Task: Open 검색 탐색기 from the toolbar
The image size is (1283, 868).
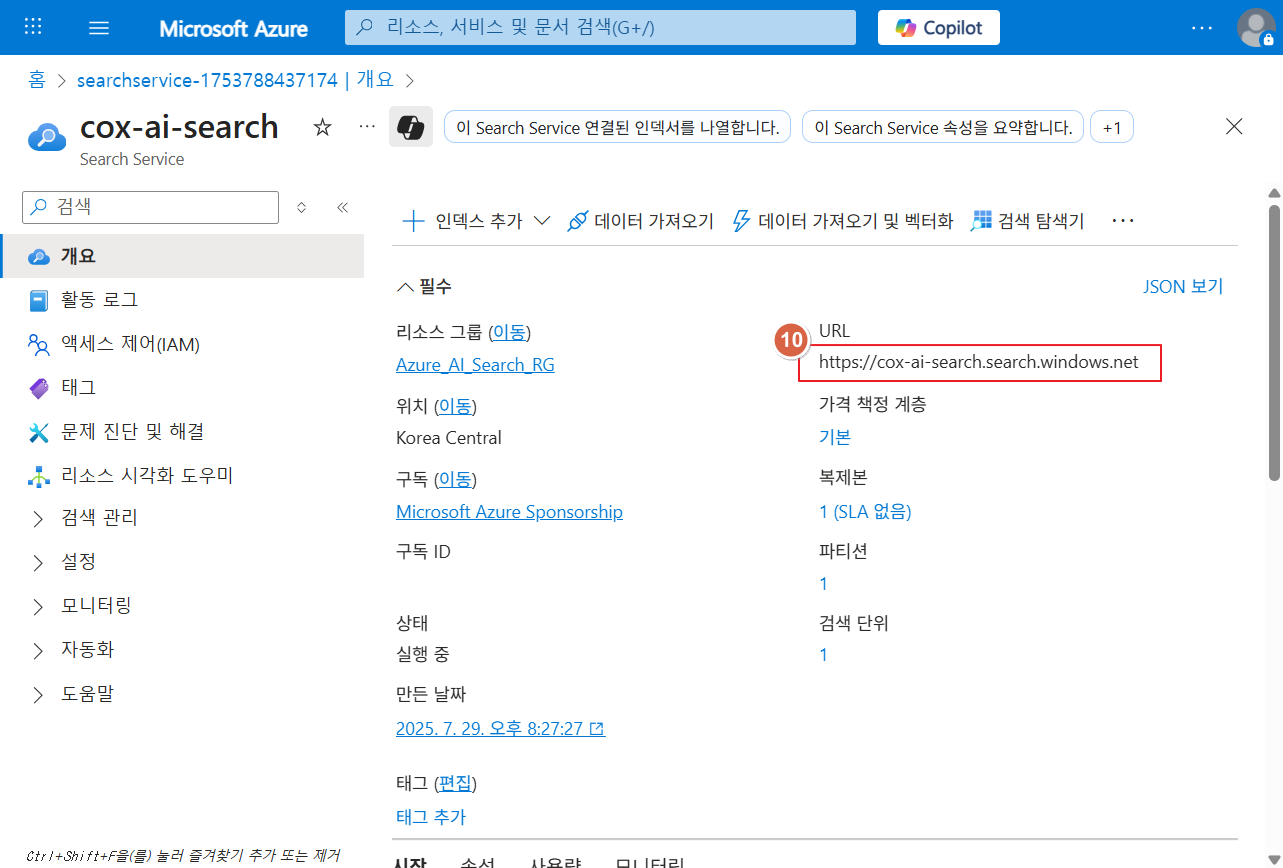Action: [1028, 221]
